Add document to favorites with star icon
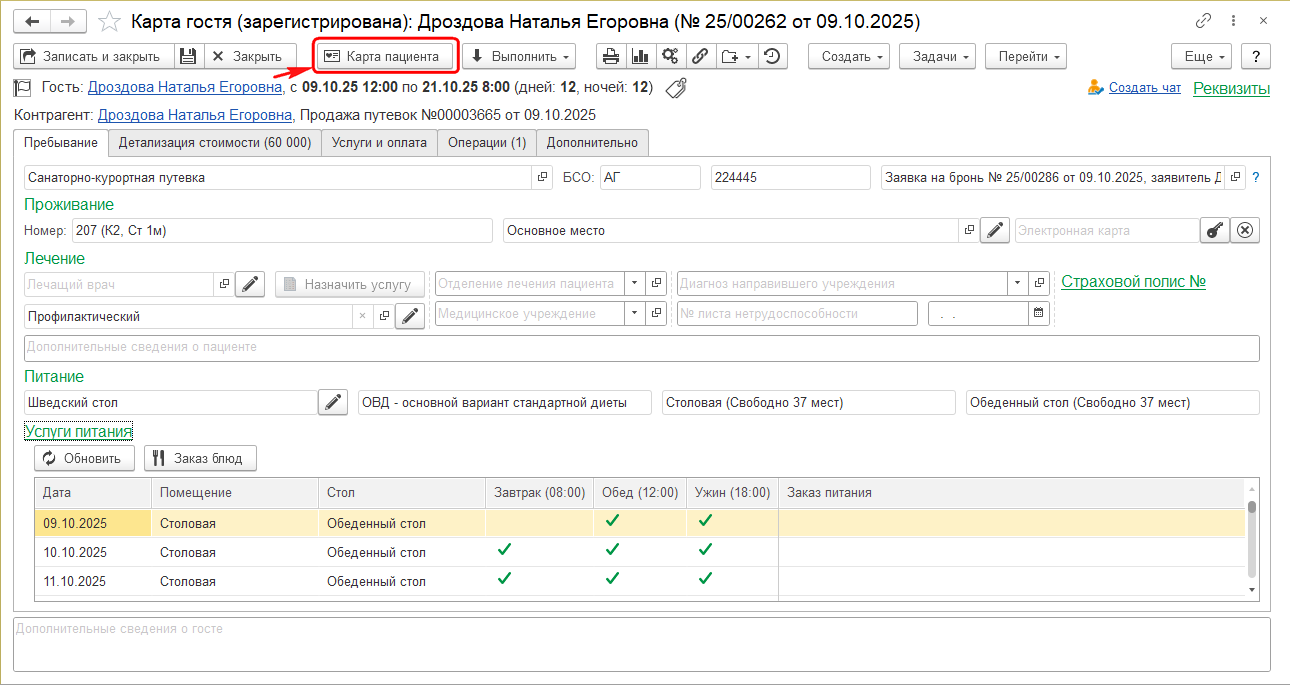Screen dimensions: 1290x685 coord(112,22)
